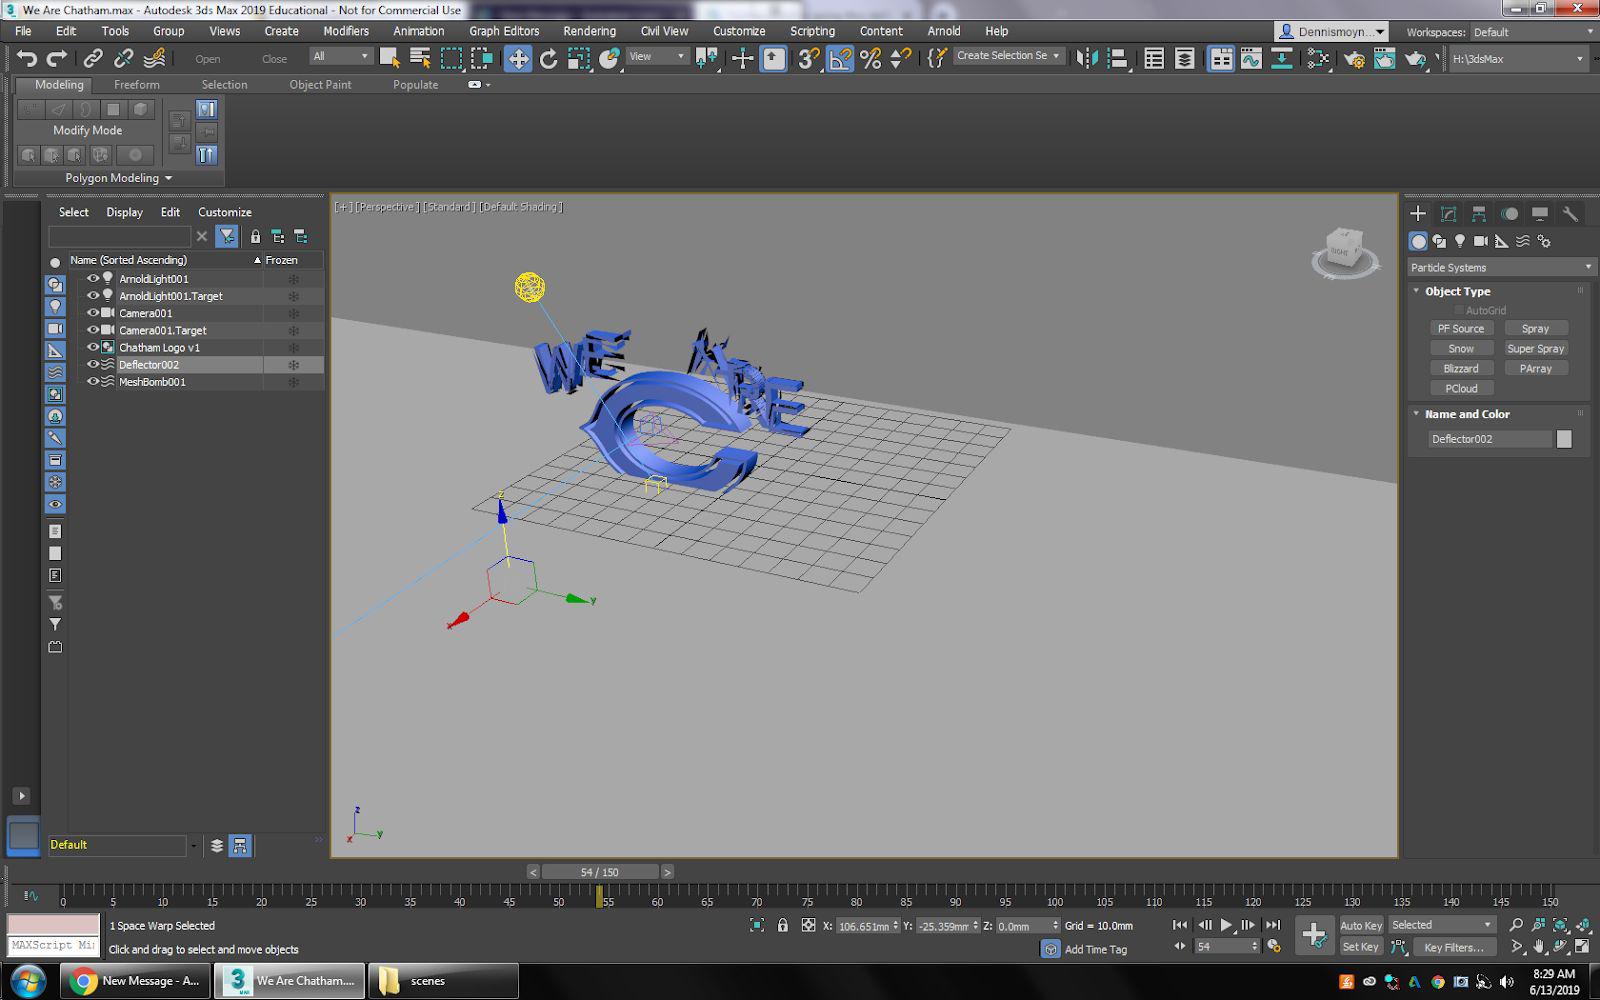
Task: Open the Graph Editors menu
Action: coord(504,31)
